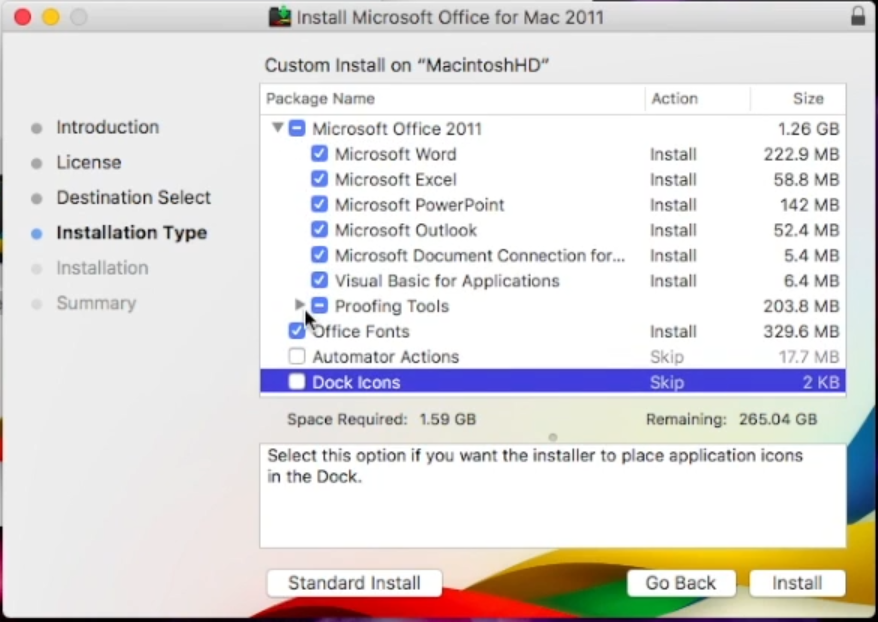Click the Space Required 1.59 GB text
878x622 pixels.
pos(381,419)
